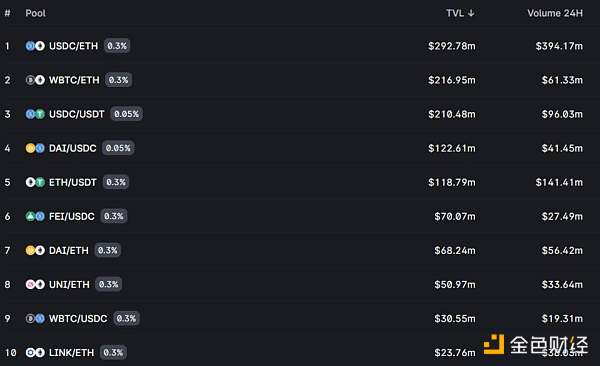
Task: Click the FEI/USDC token pair icon
Action: pyautogui.click(x=35, y=216)
